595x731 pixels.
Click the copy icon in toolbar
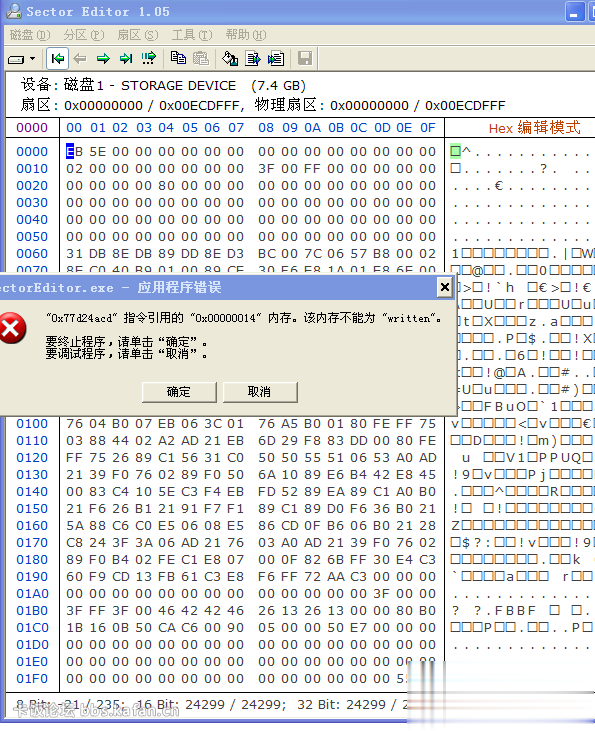pyautogui.click(x=178, y=58)
